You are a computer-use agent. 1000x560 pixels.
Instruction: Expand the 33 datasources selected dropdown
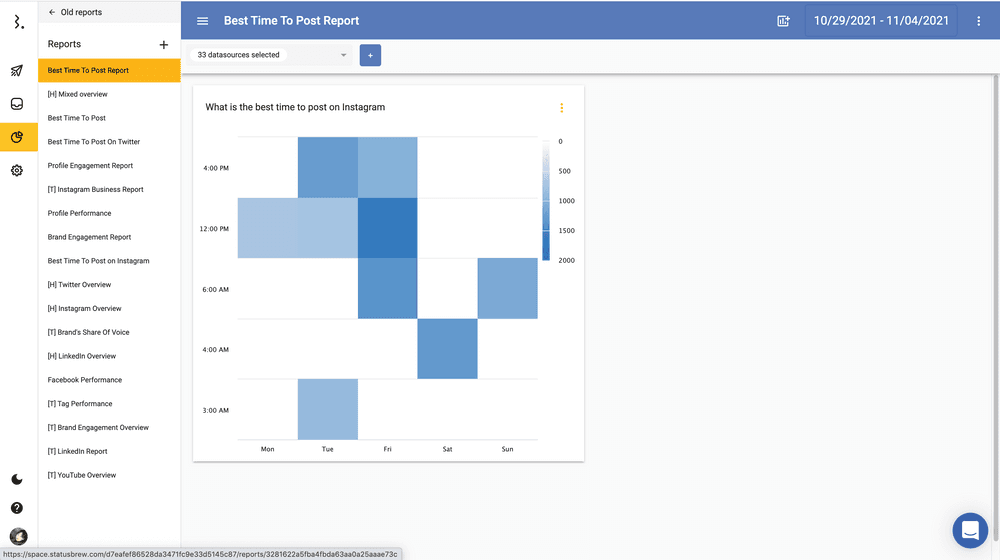click(x=272, y=55)
